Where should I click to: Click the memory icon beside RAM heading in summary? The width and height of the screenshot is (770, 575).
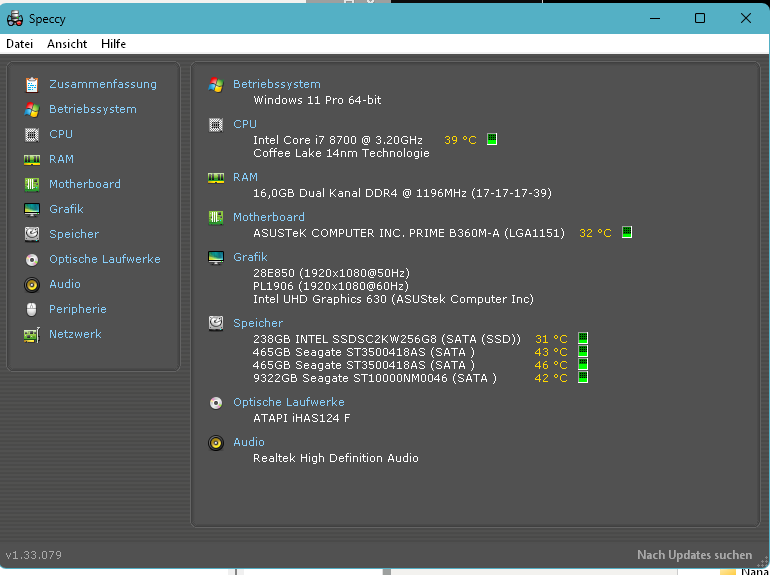pos(216,177)
